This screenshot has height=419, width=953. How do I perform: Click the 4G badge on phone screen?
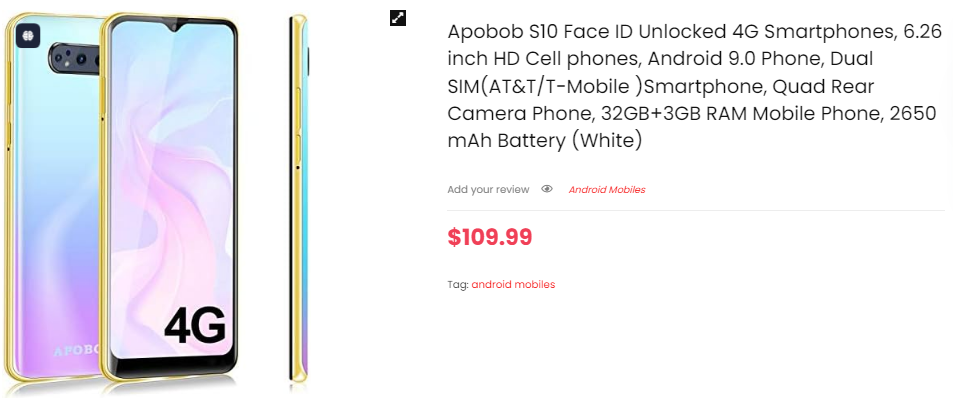(194, 325)
